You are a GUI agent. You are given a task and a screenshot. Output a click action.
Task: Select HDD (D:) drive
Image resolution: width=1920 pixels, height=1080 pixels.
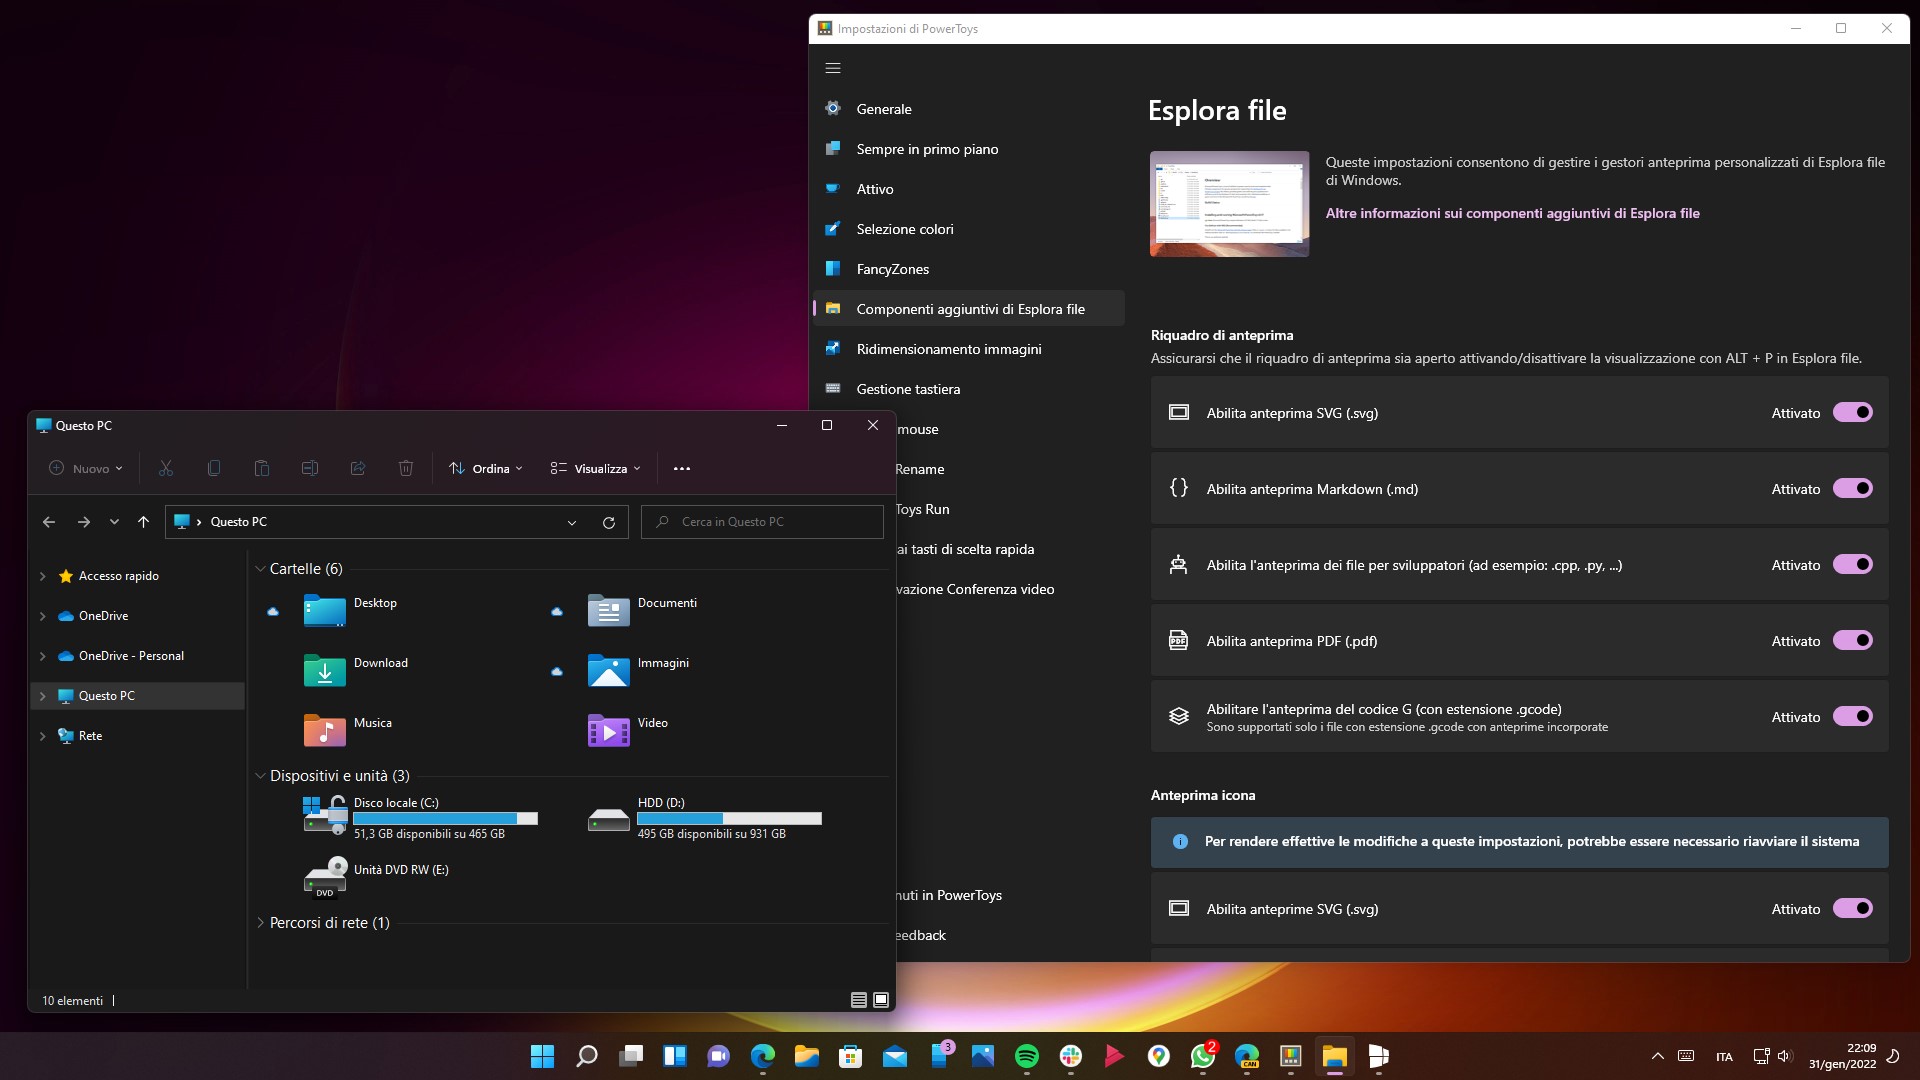tap(704, 817)
